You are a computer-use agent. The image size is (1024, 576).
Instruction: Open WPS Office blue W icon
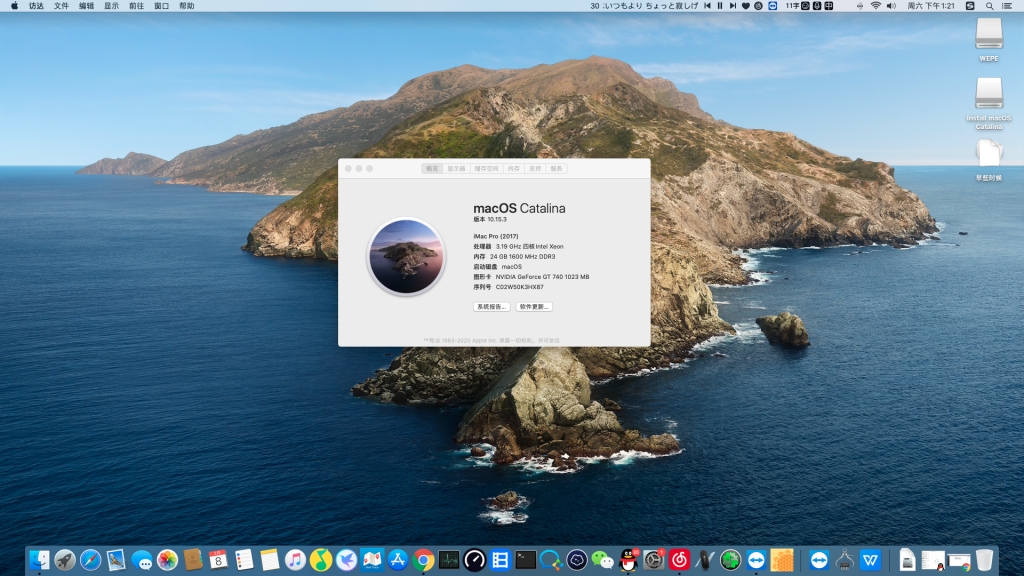[871, 560]
